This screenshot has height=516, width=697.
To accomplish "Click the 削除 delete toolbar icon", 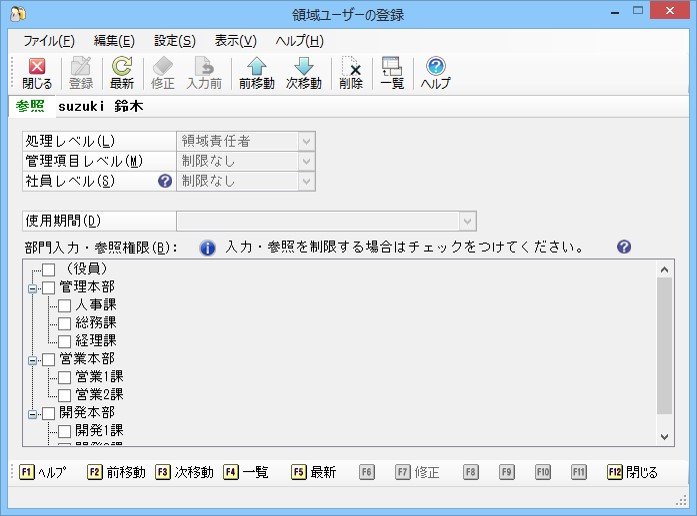I will point(351,73).
